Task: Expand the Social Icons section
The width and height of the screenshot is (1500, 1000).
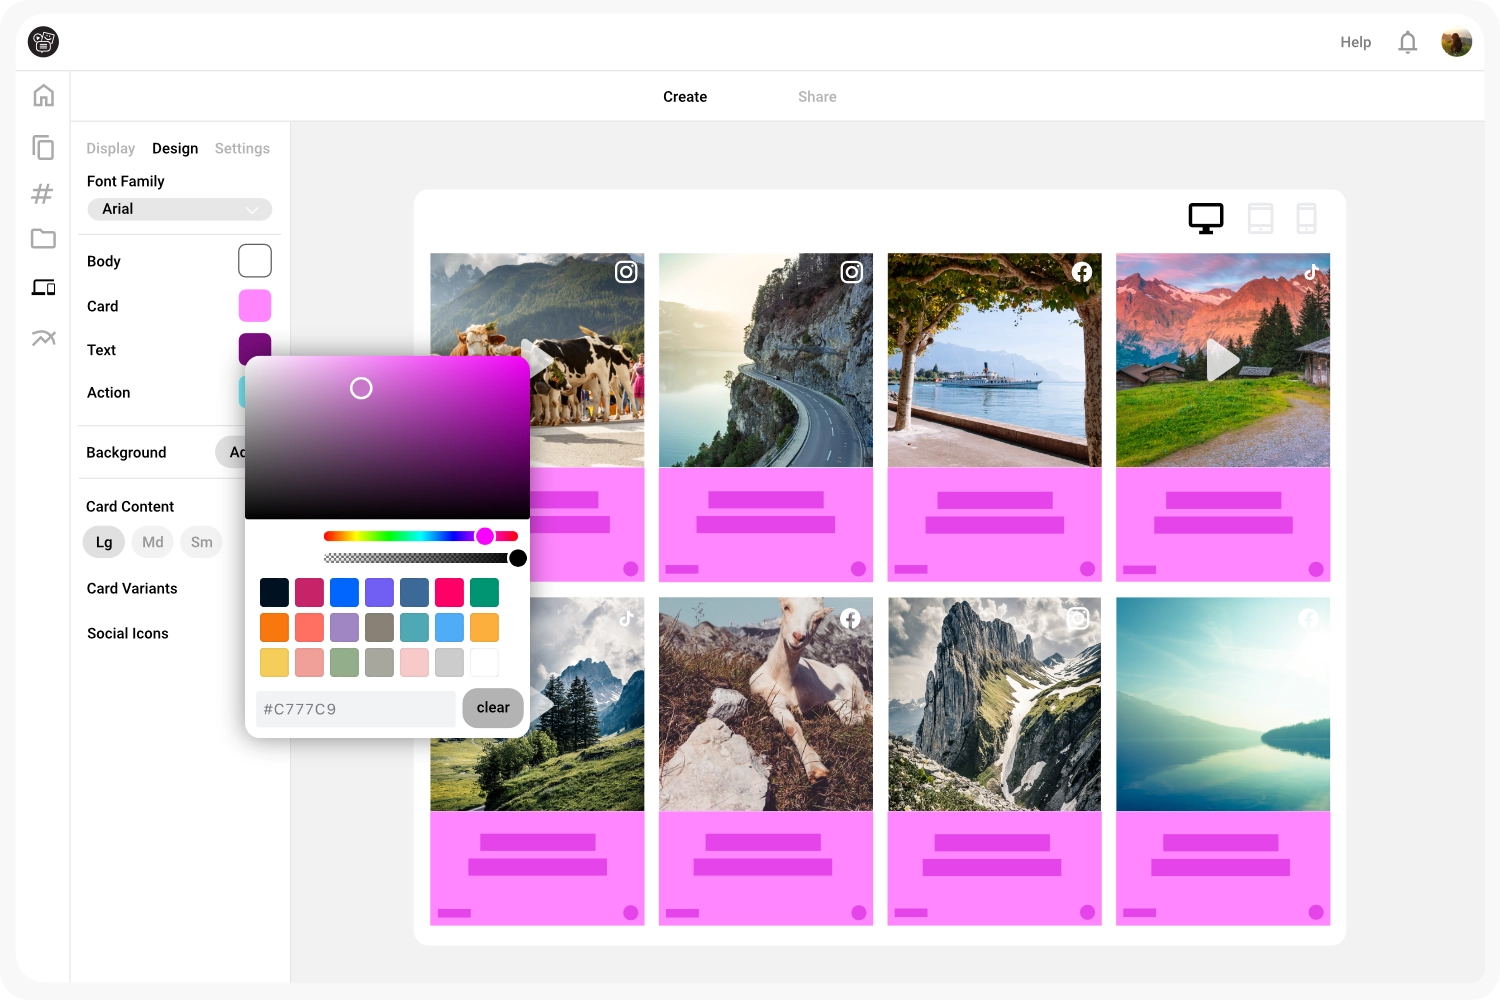Action: [x=128, y=633]
